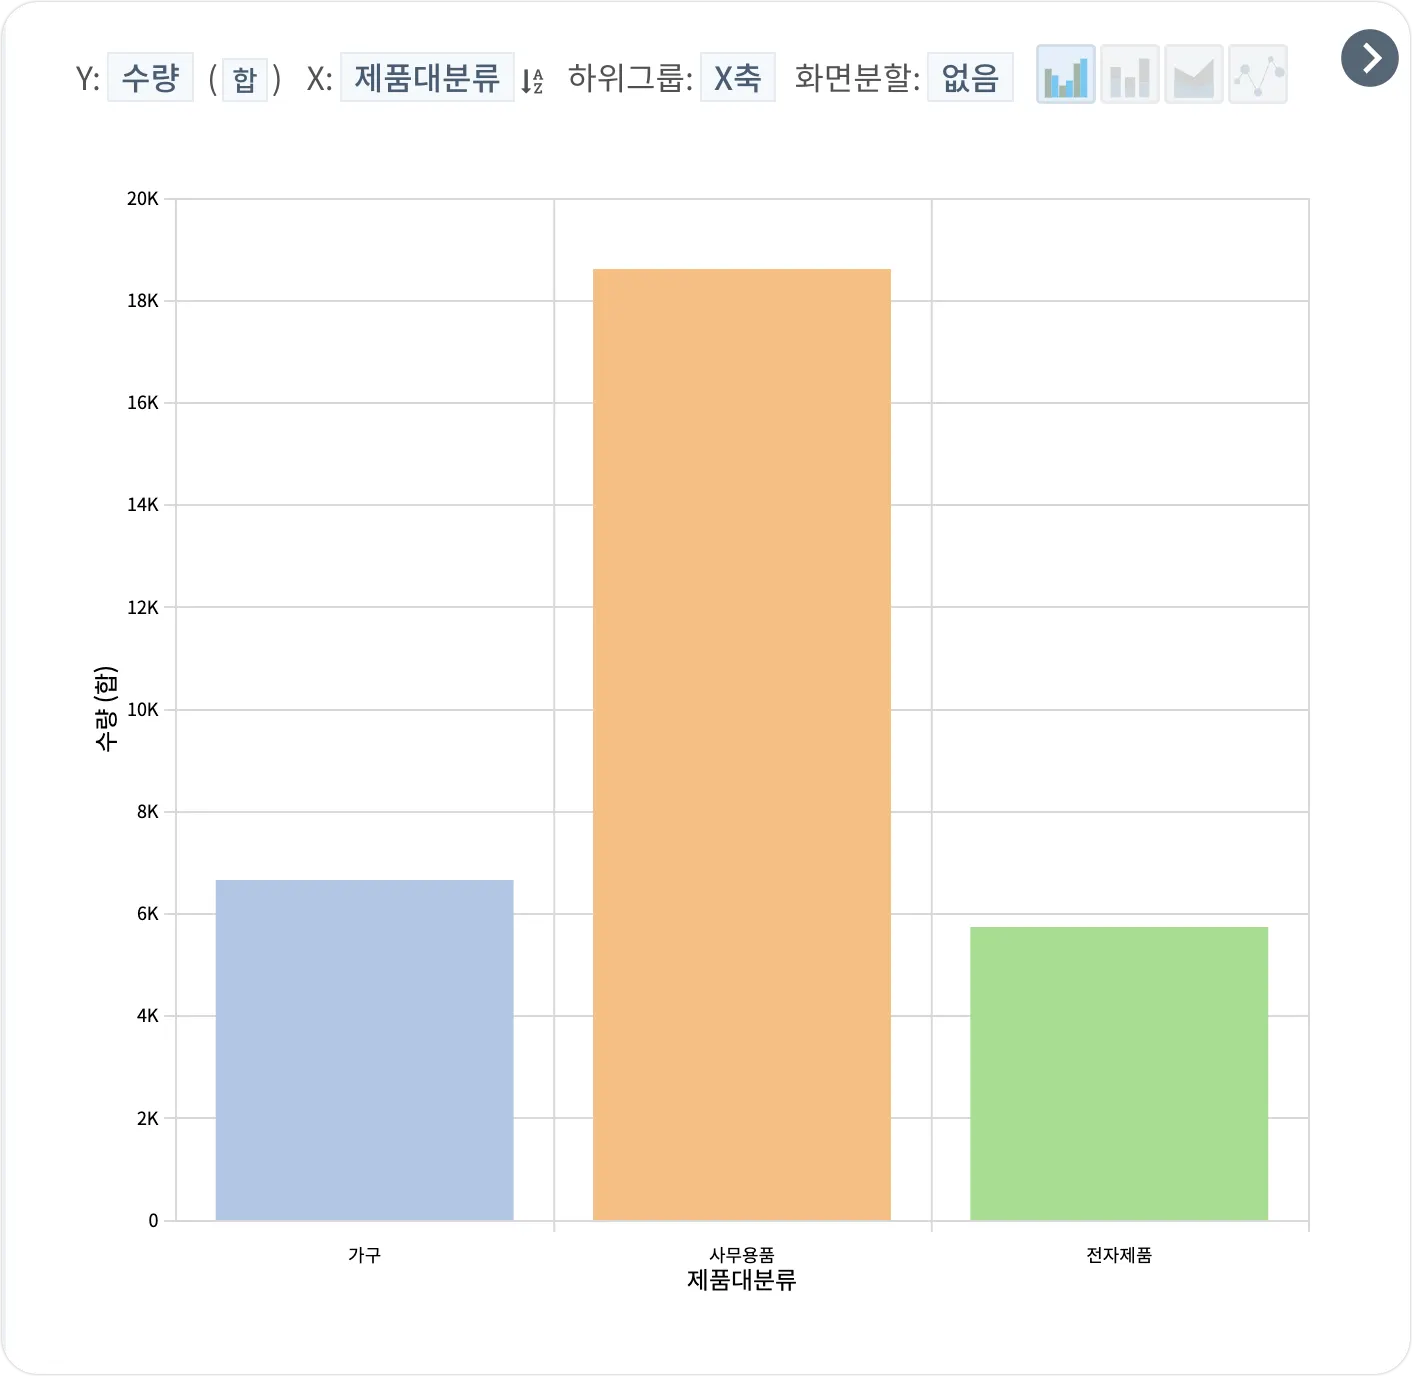Toggle the A-Z sort order icon
The image size is (1412, 1376).
[532, 81]
